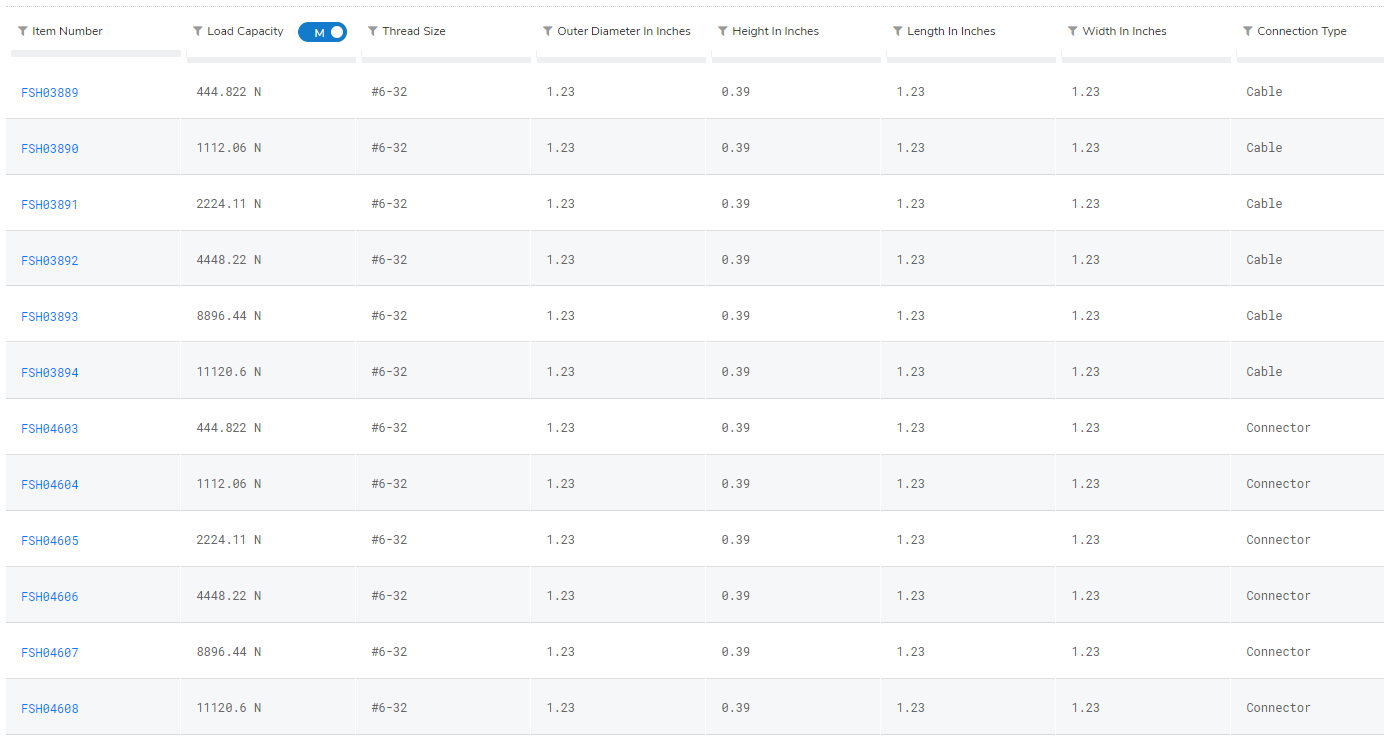1384x739 pixels.
Task: Open item FSH03890
Action: (50, 149)
